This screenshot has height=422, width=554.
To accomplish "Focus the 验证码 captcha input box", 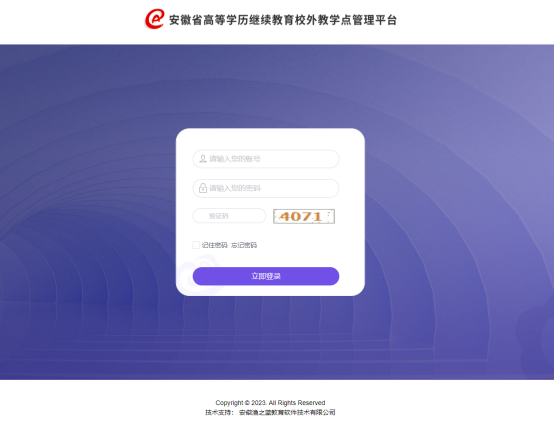I will [x=229, y=216].
